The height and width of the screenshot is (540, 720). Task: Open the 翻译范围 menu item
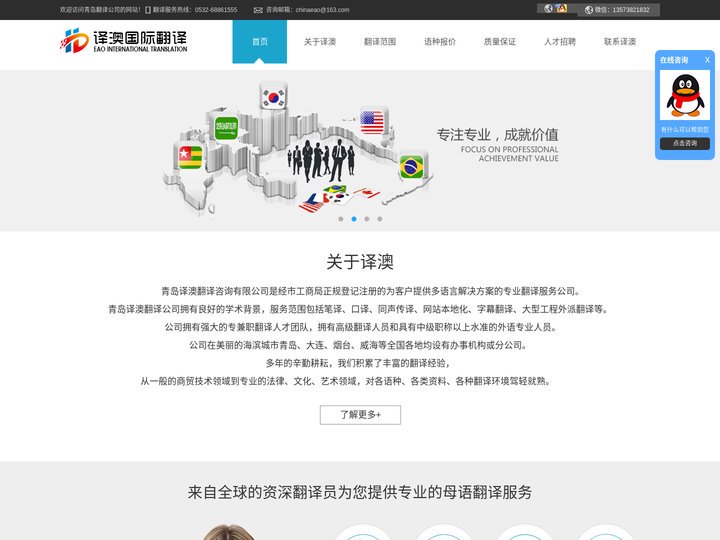[x=380, y=42]
